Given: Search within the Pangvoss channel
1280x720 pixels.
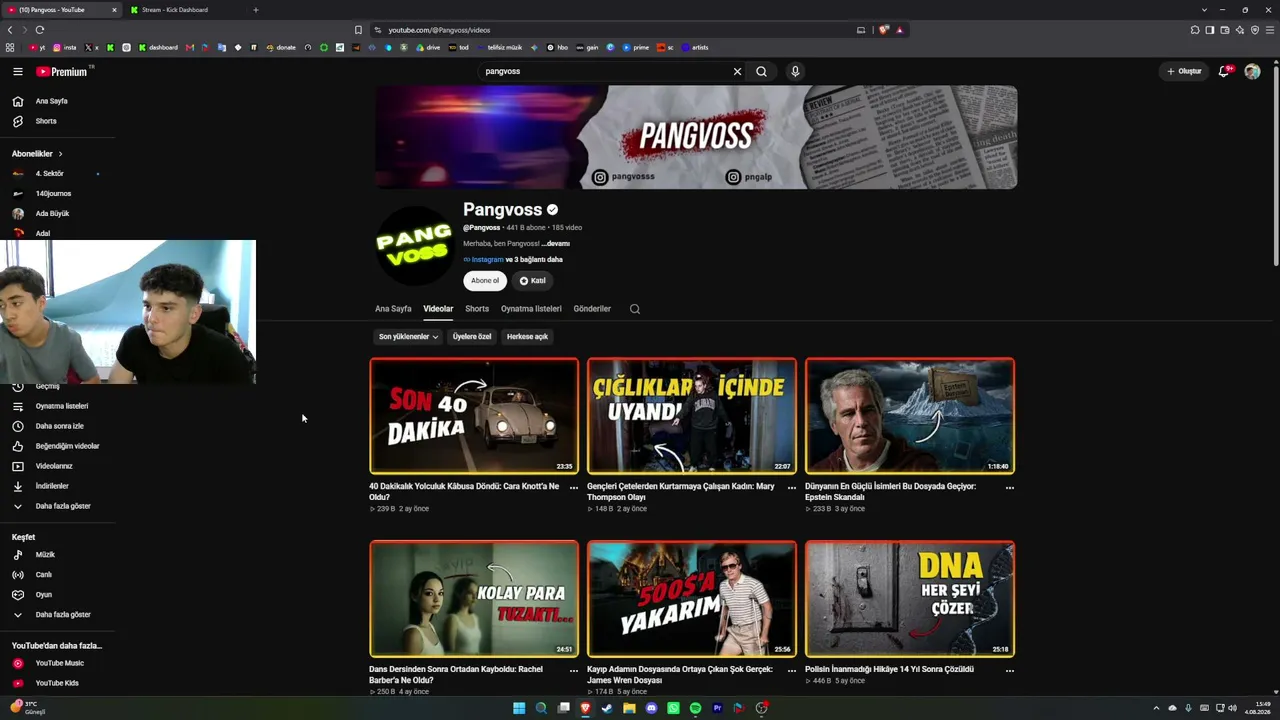Looking at the screenshot, I should point(634,309).
